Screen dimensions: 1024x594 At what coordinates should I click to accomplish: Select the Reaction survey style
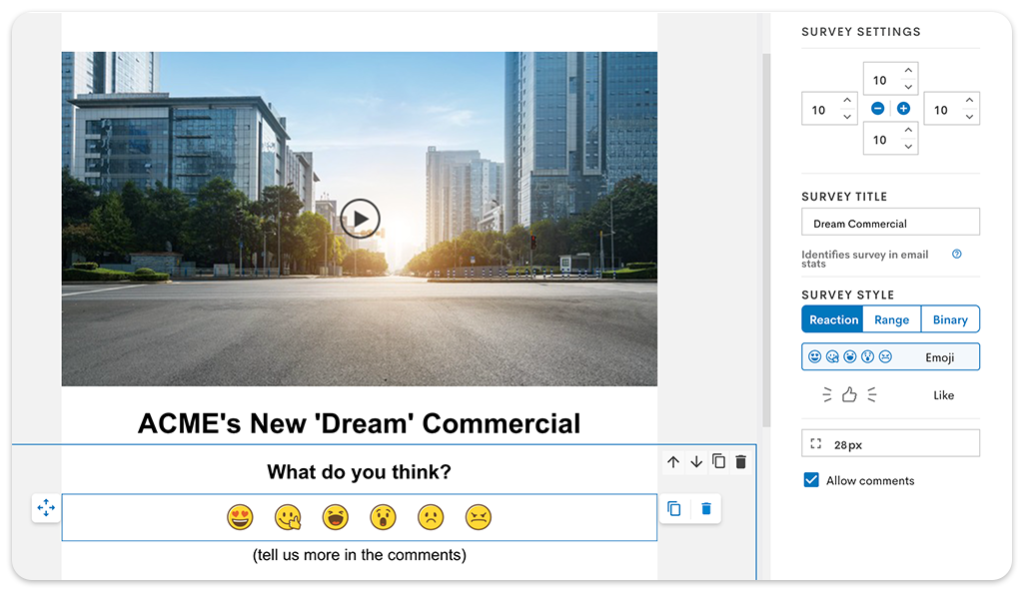[833, 319]
